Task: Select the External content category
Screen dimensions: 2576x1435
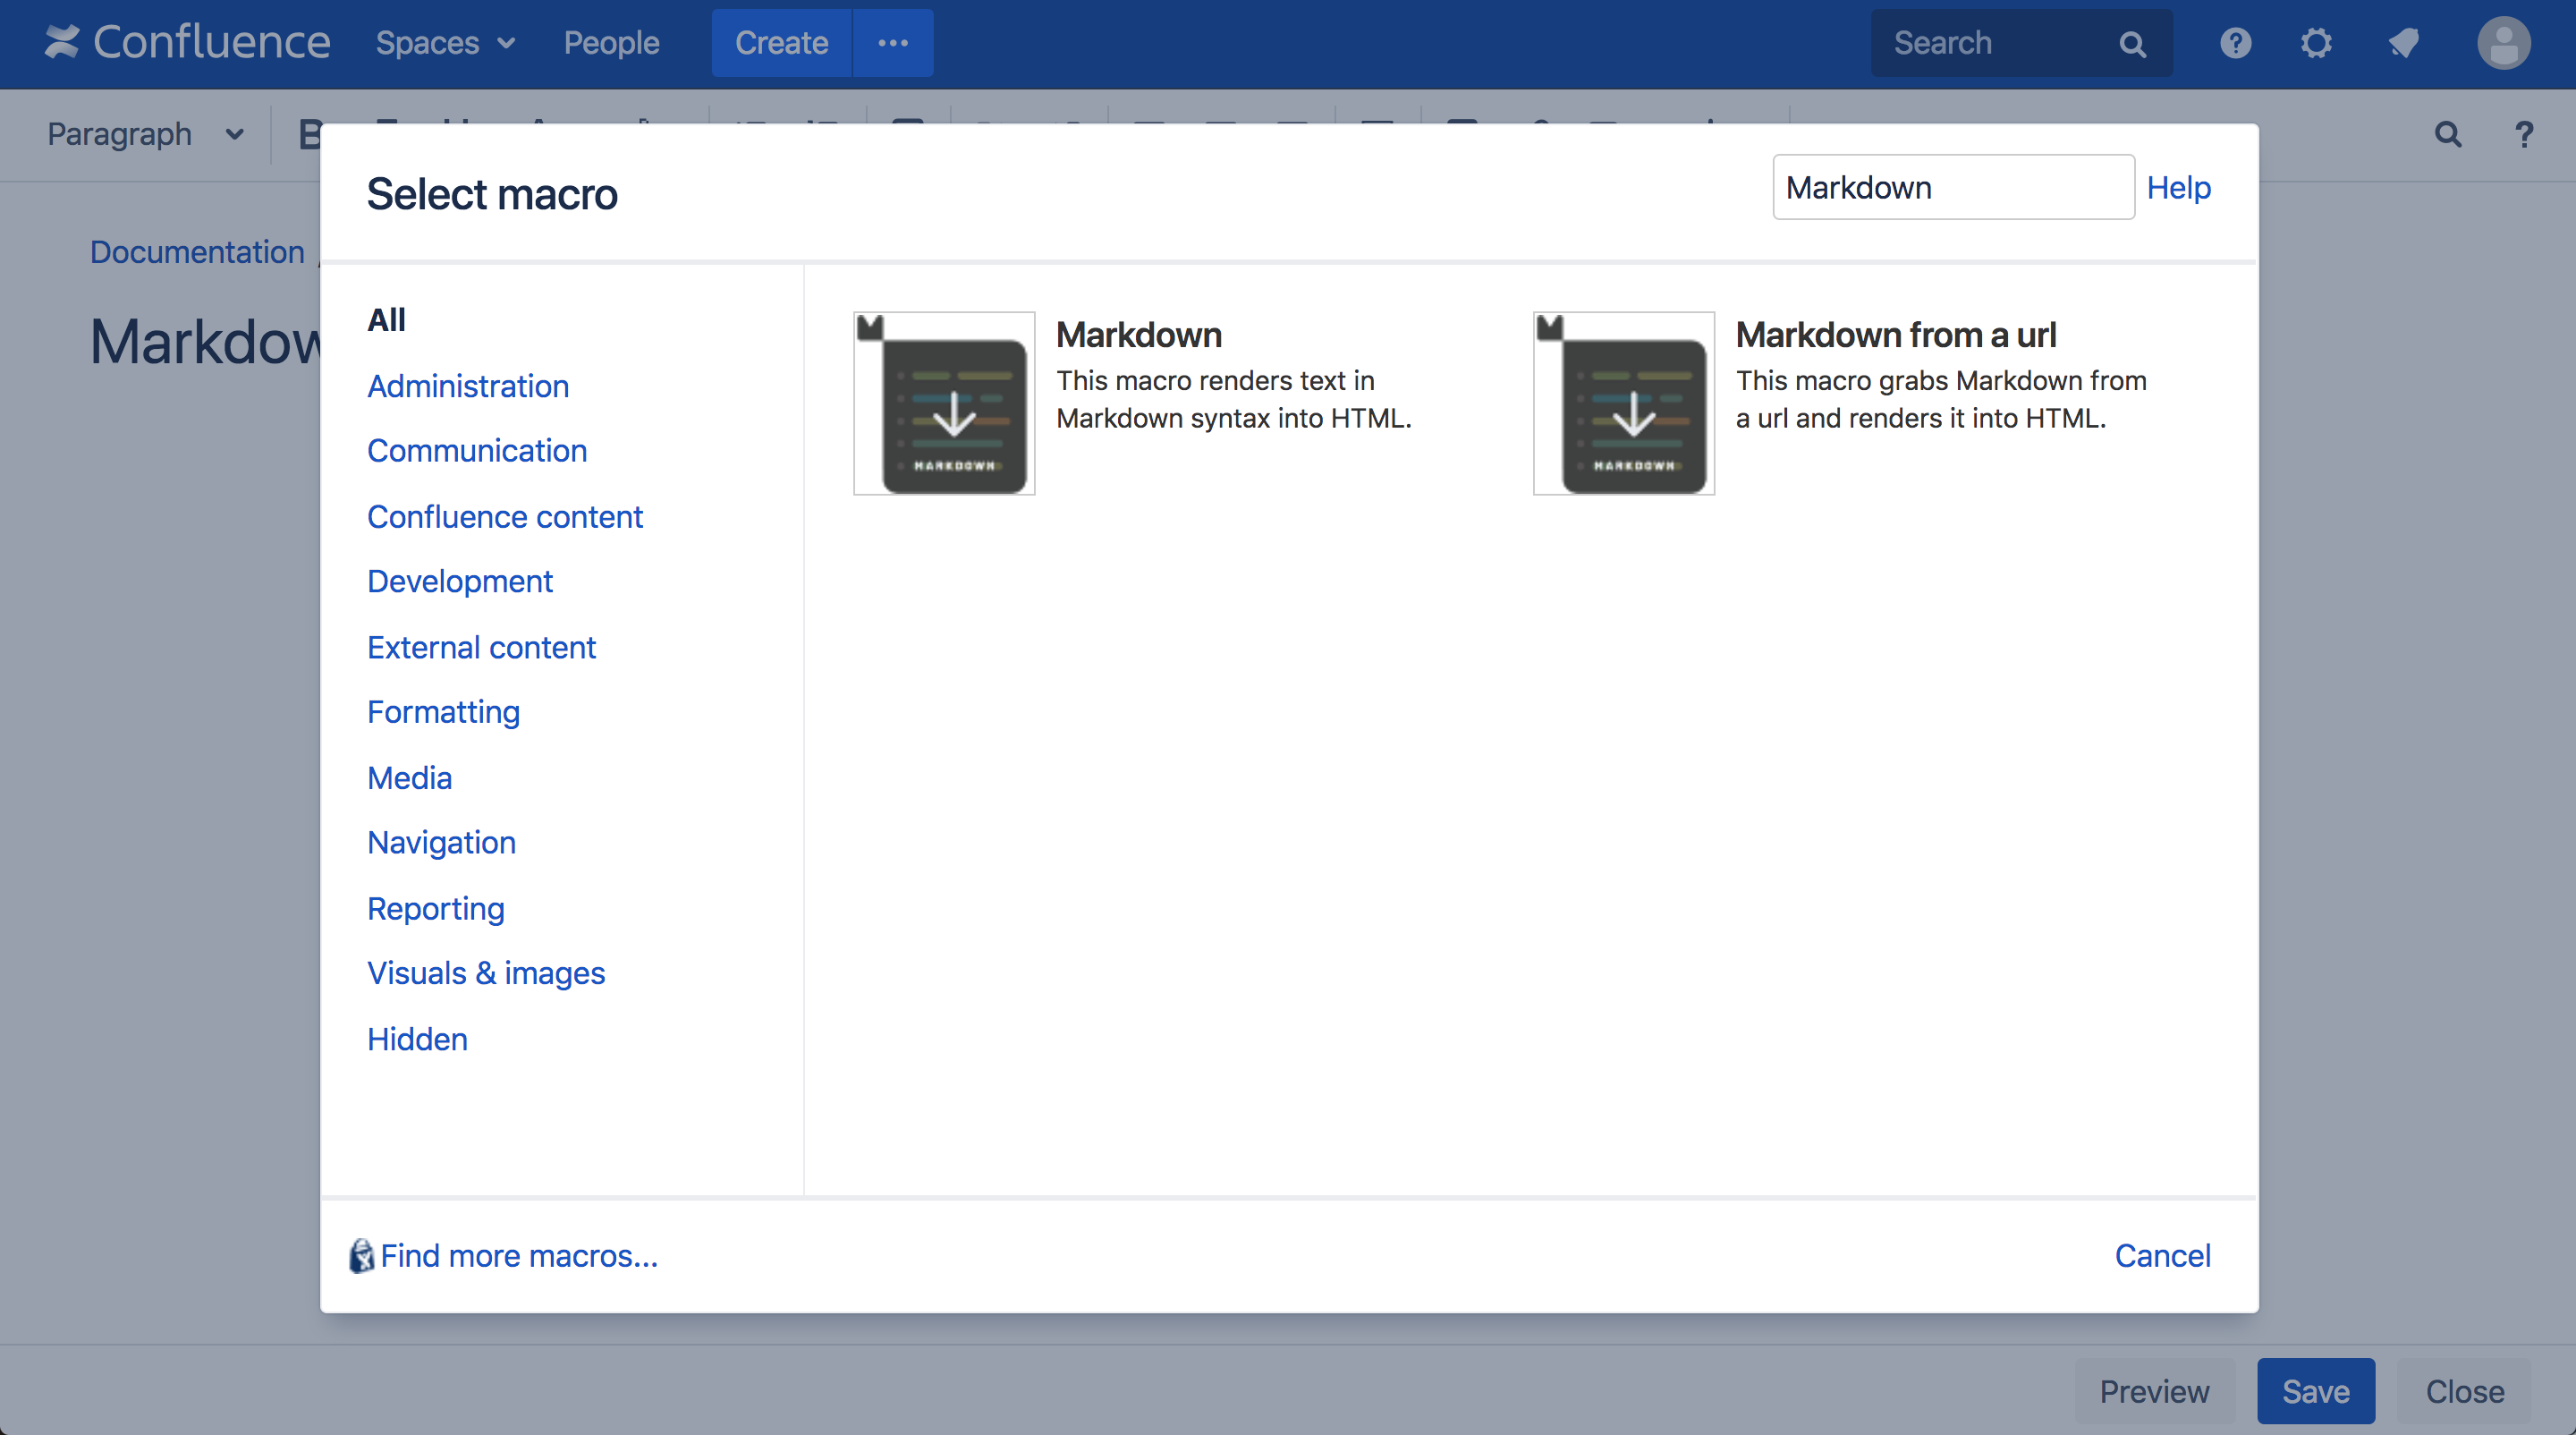Action: [481, 647]
